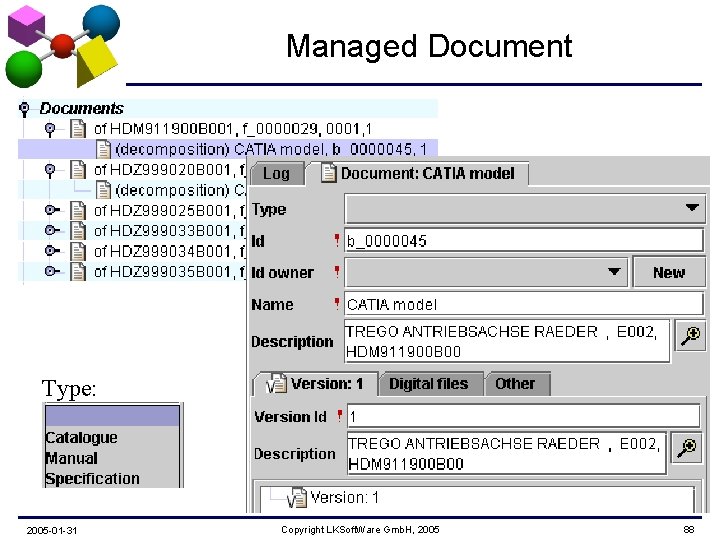Open the Type dropdown

pyautogui.click(x=525, y=208)
